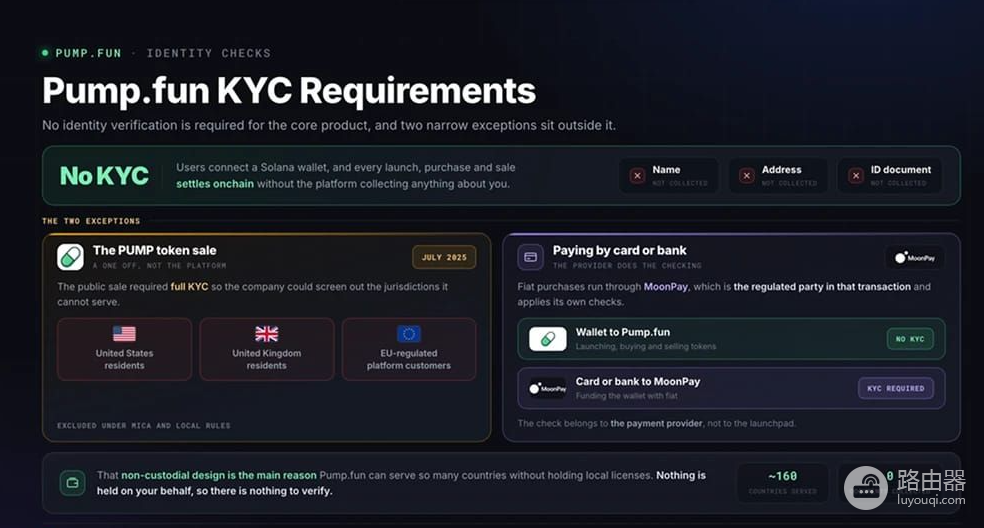Click the United States flag tile
This screenshot has height=528, width=984.
[124, 349]
